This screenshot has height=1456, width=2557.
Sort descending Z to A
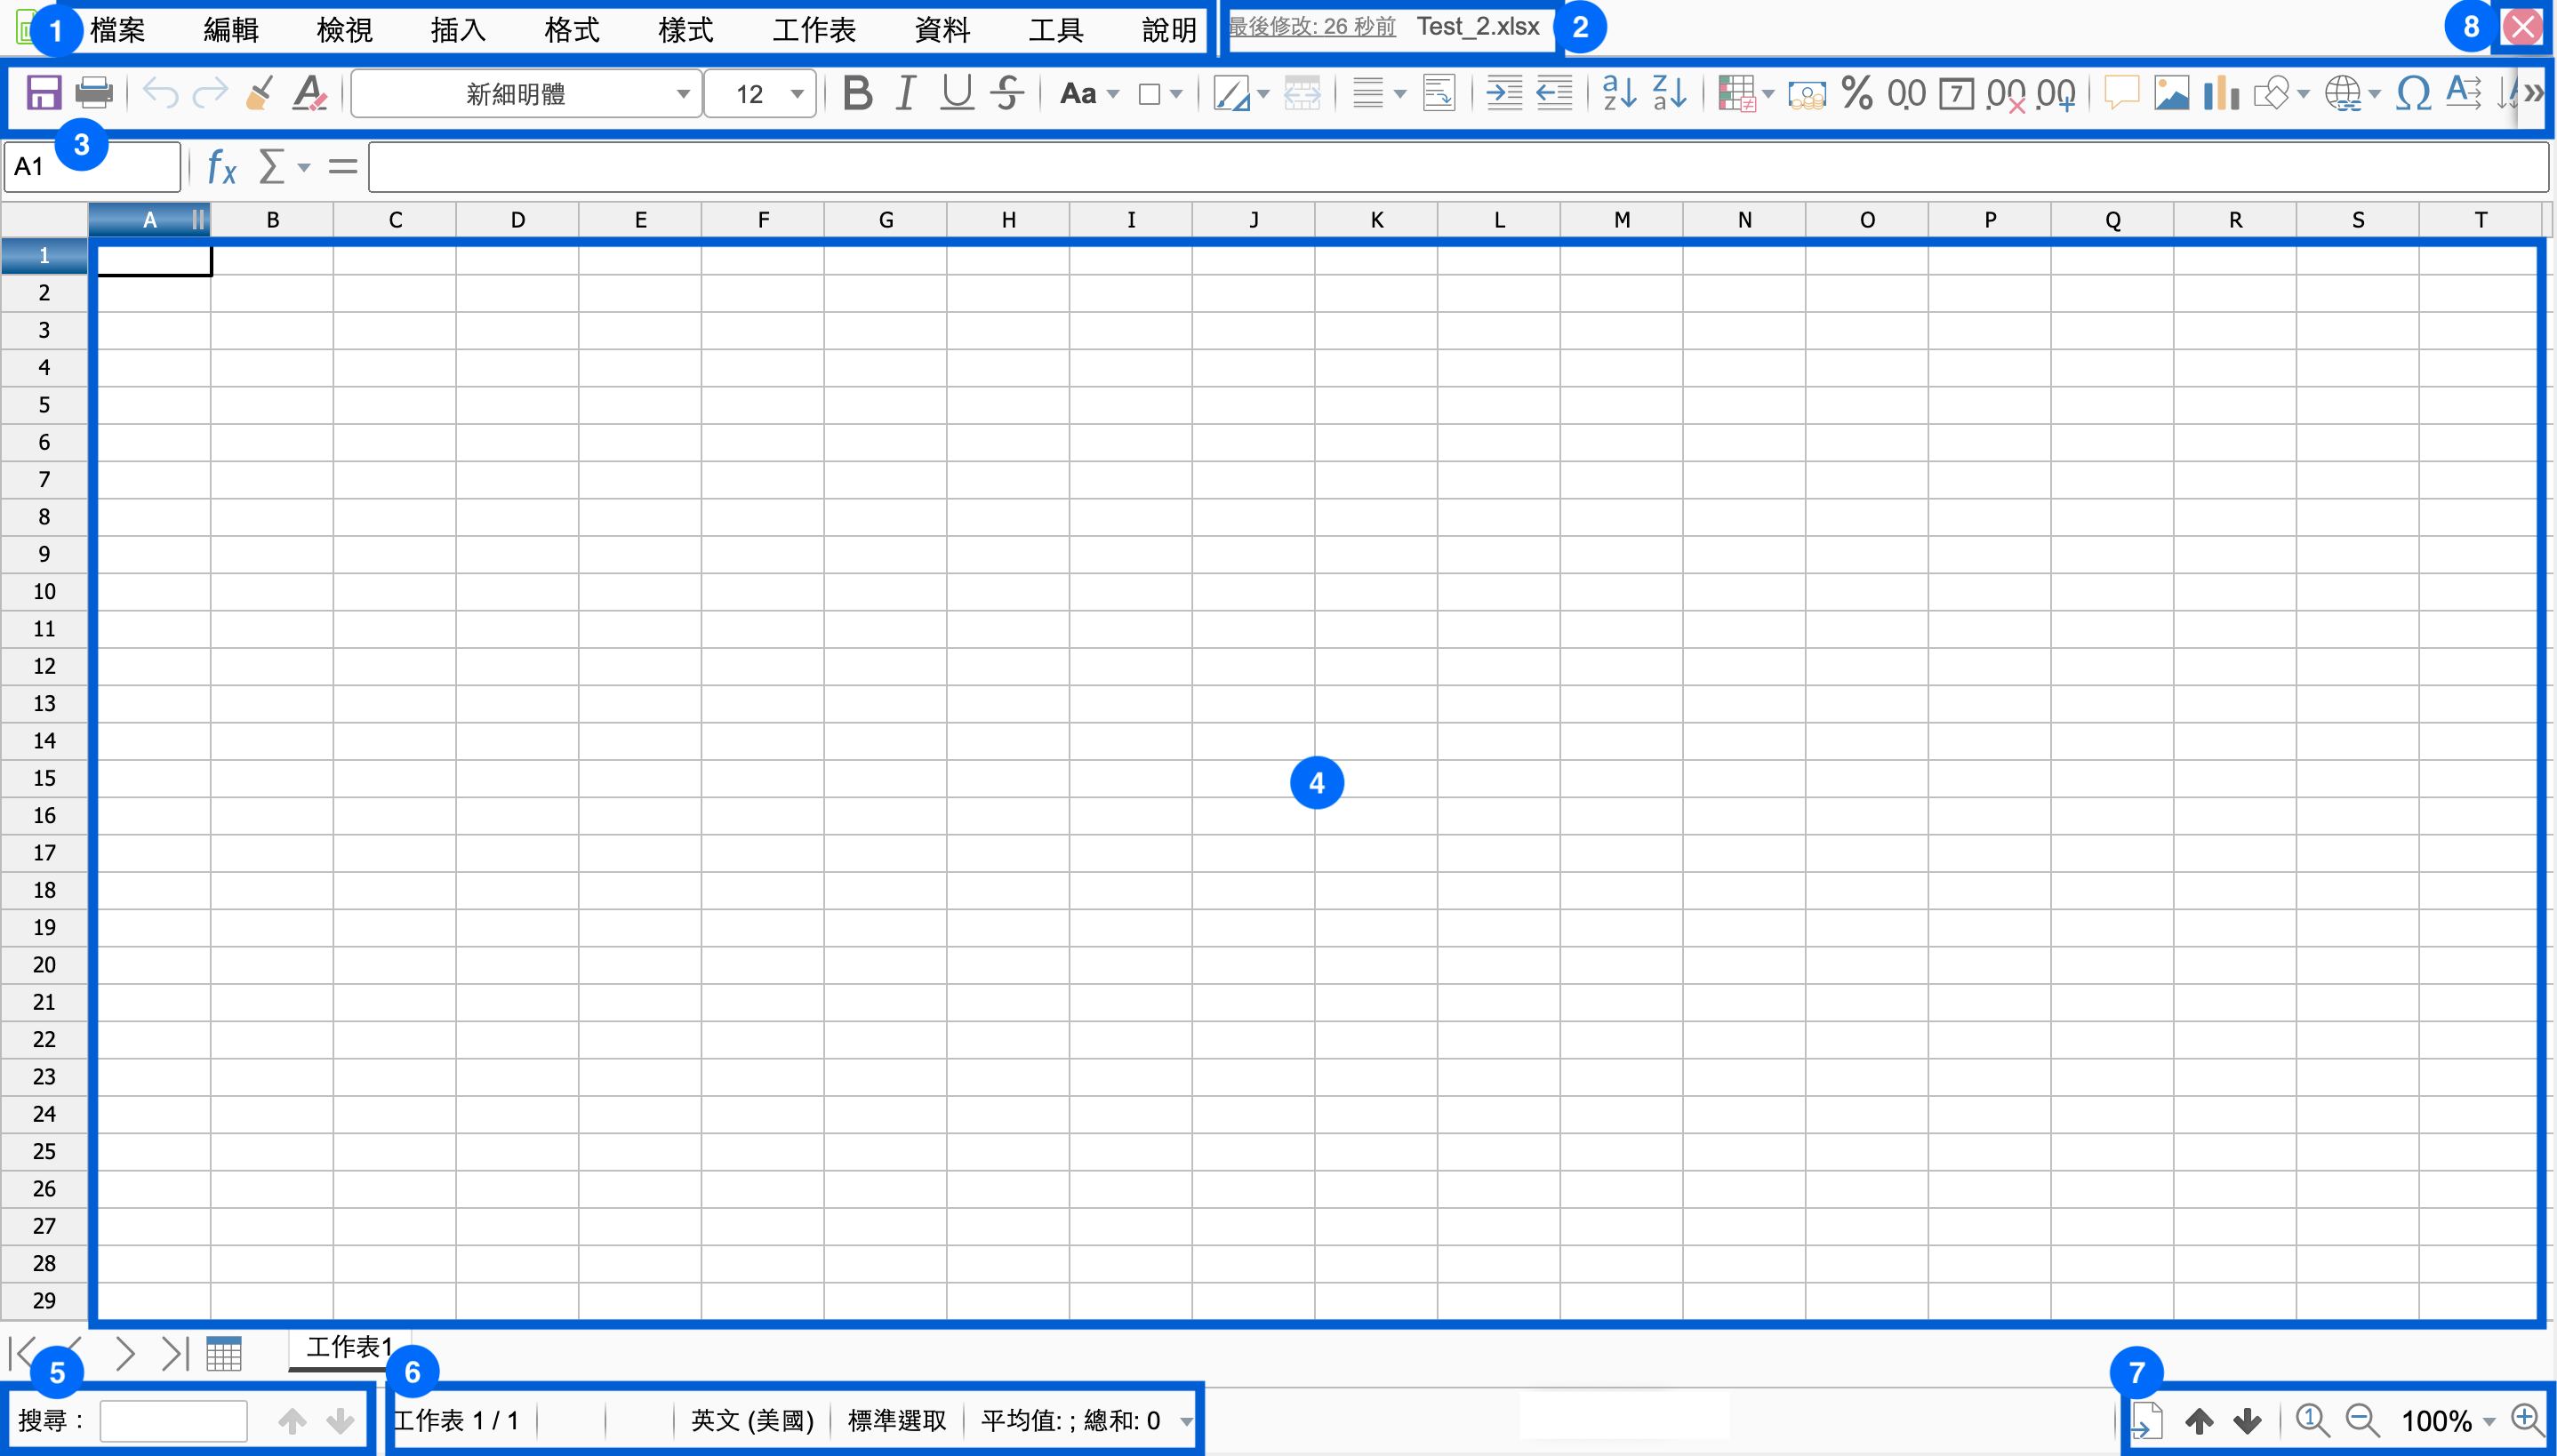tap(1669, 93)
